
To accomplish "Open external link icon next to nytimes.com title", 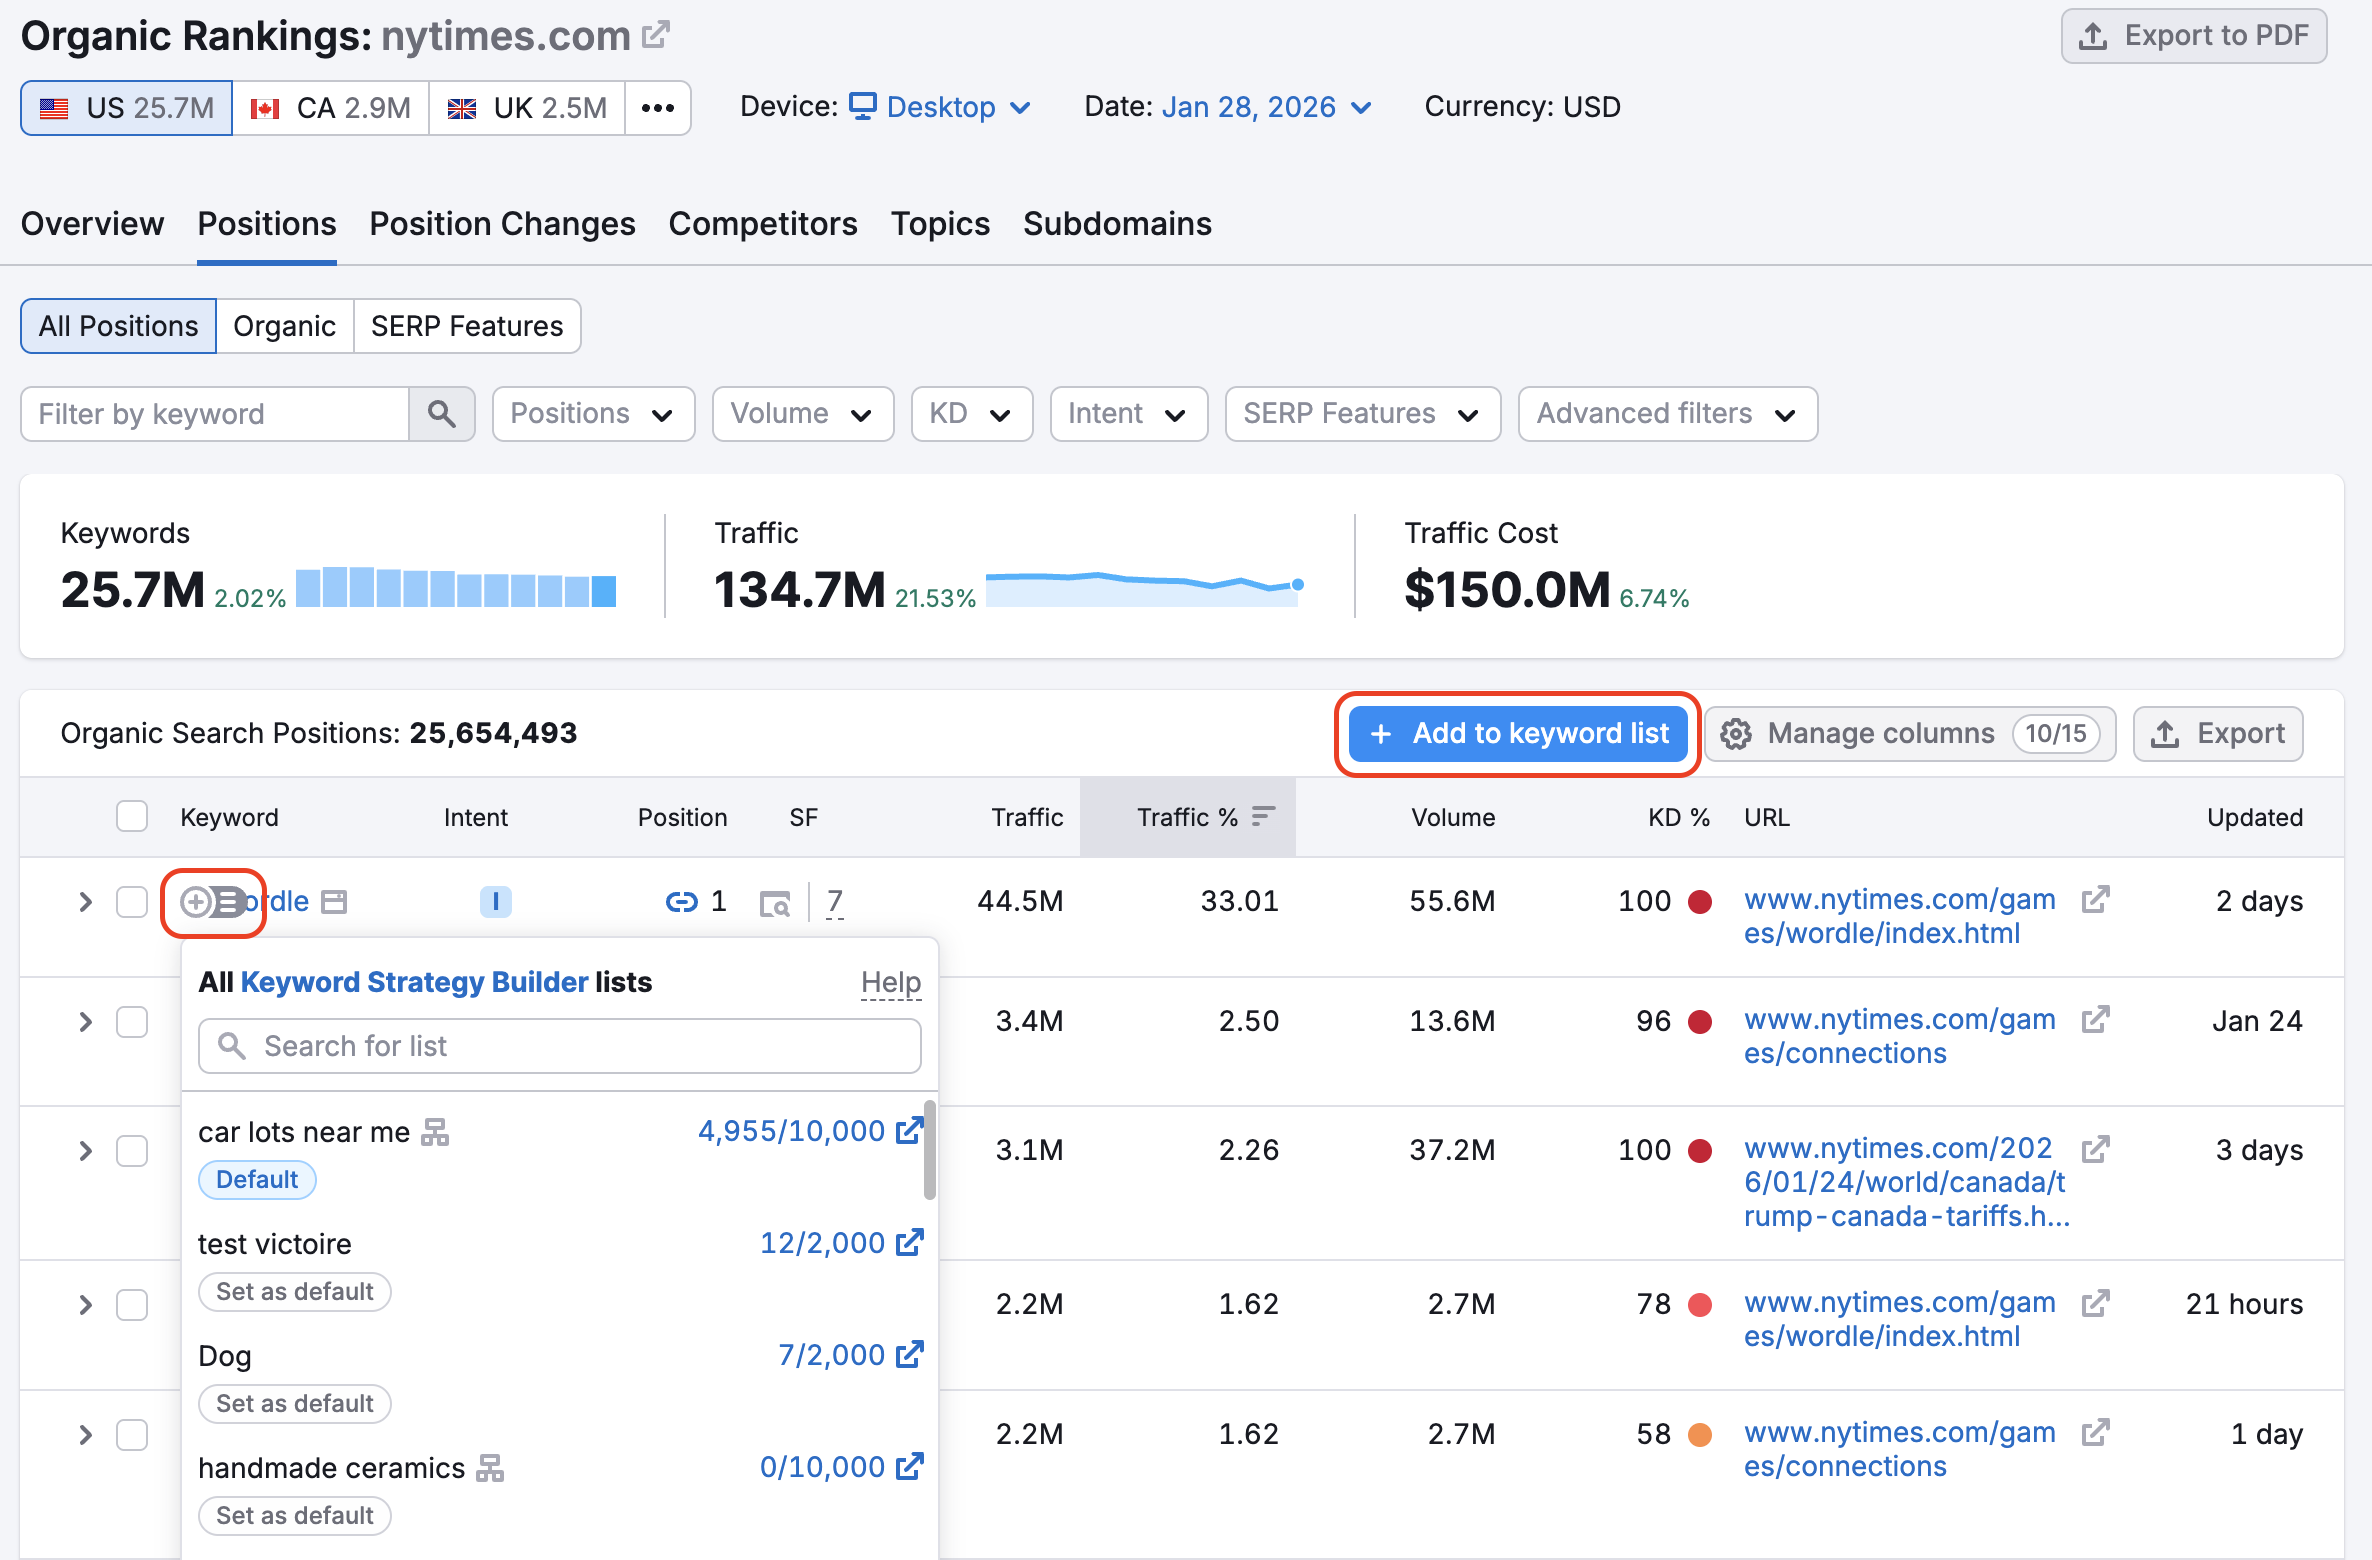I will click(656, 35).
